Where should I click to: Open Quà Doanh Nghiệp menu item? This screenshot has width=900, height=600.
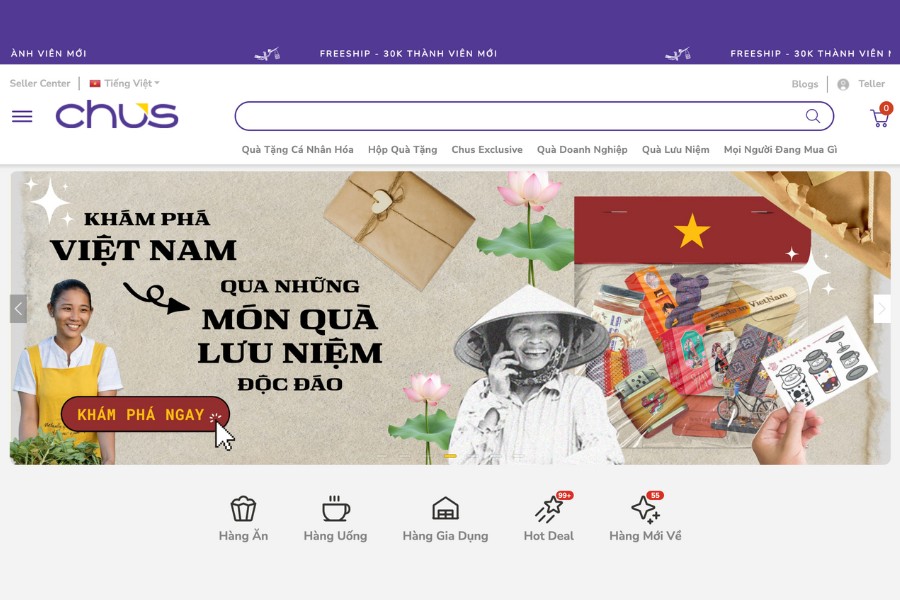tap(582, 149)
